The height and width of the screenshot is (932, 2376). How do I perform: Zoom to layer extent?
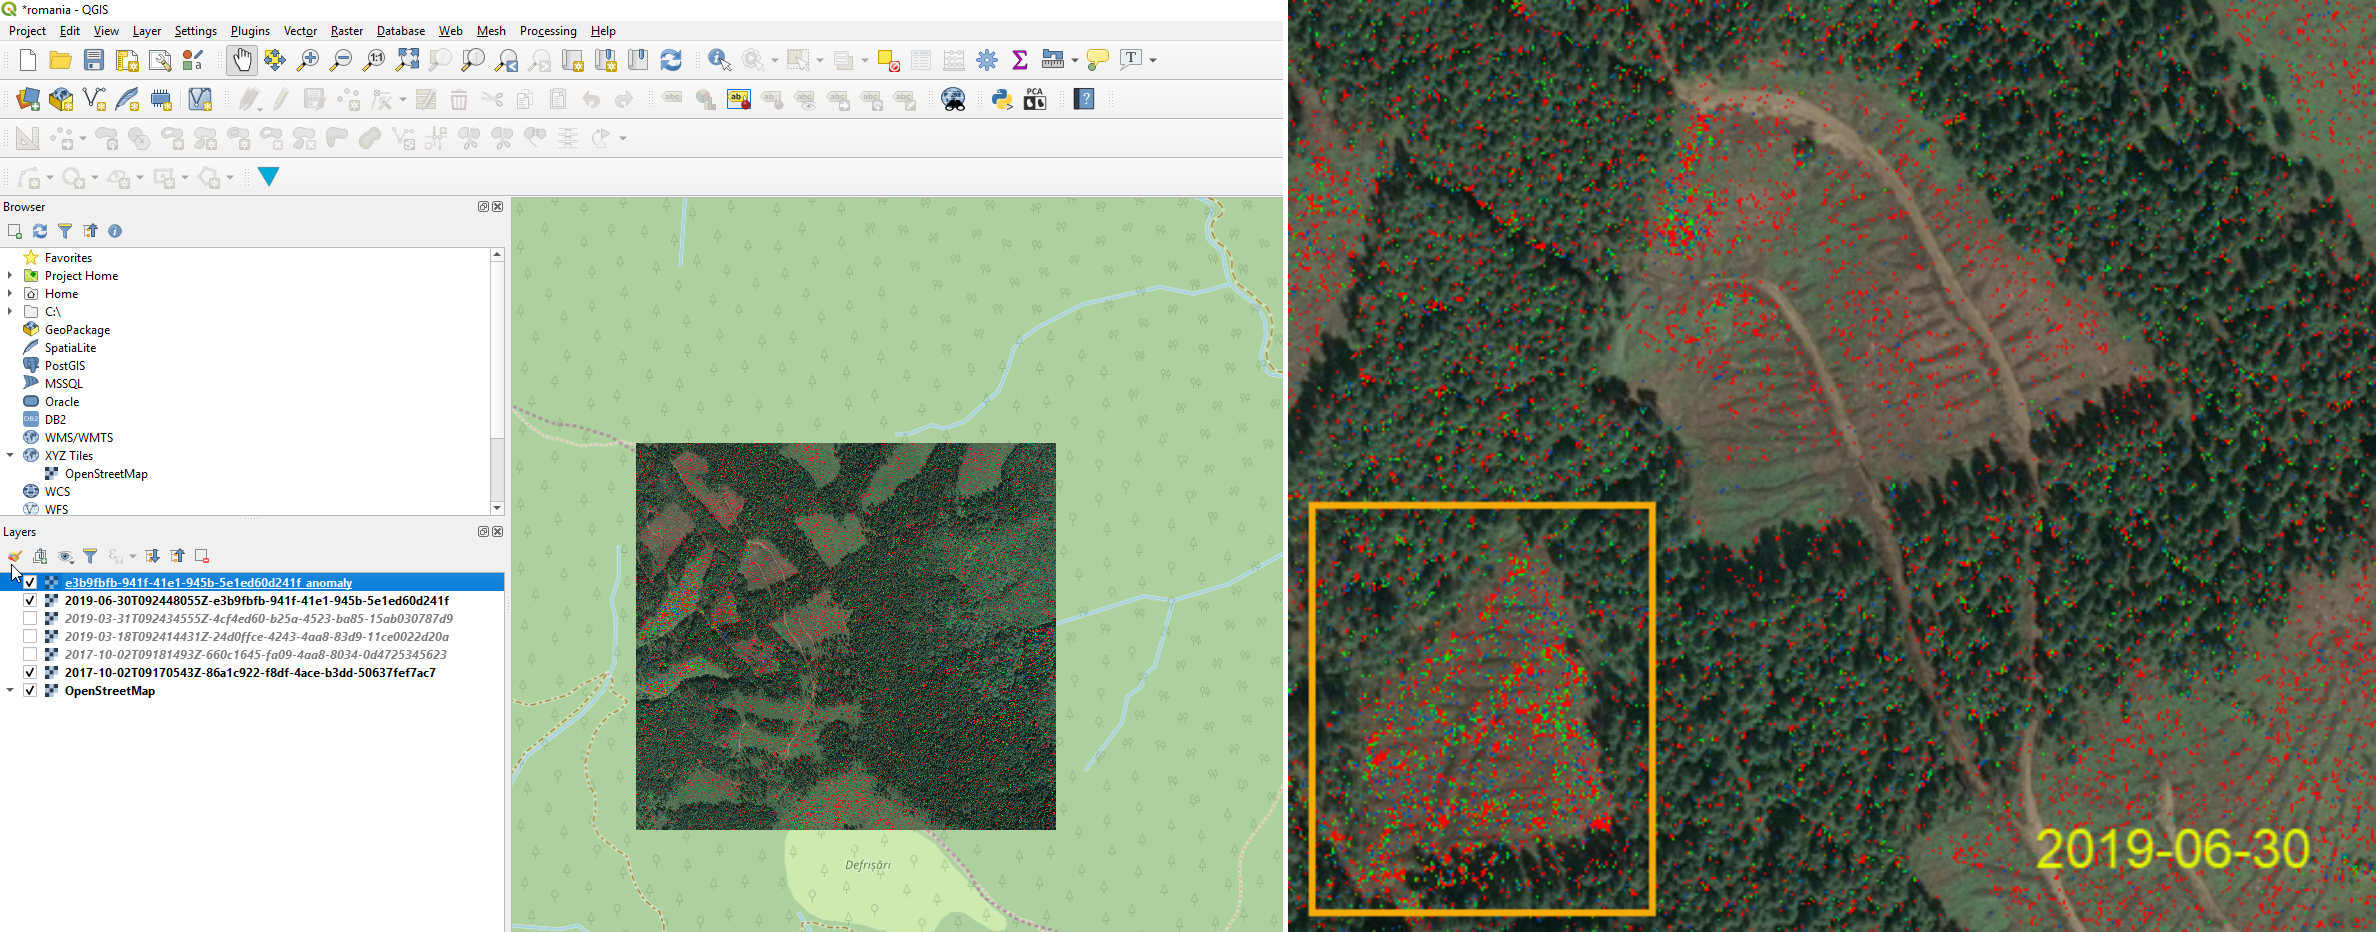[473, 60]
